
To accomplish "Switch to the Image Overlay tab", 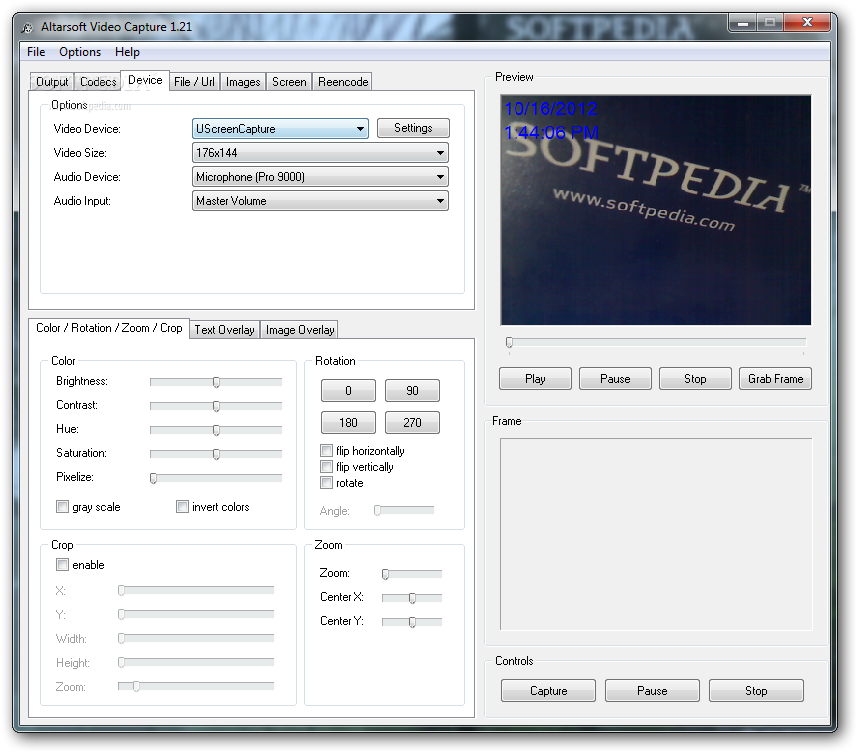I will click(300, 330).
